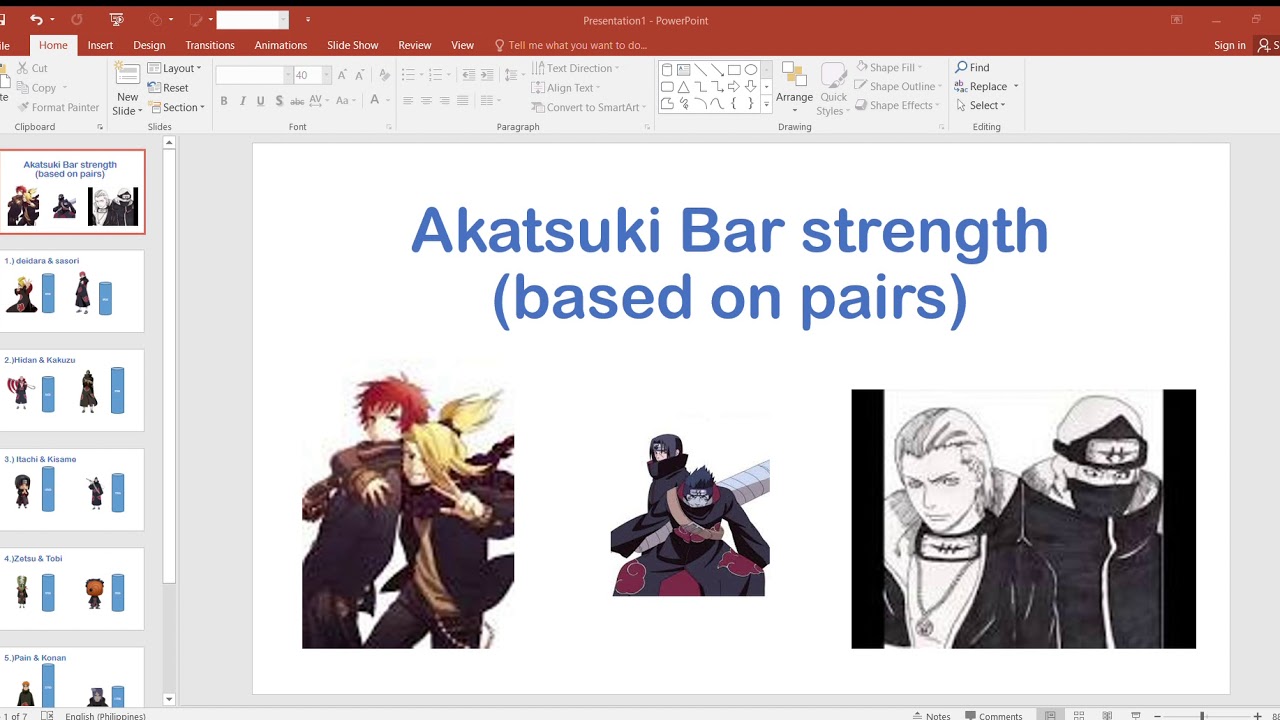Open the Slide Show ribbon tab

point(353,45)
